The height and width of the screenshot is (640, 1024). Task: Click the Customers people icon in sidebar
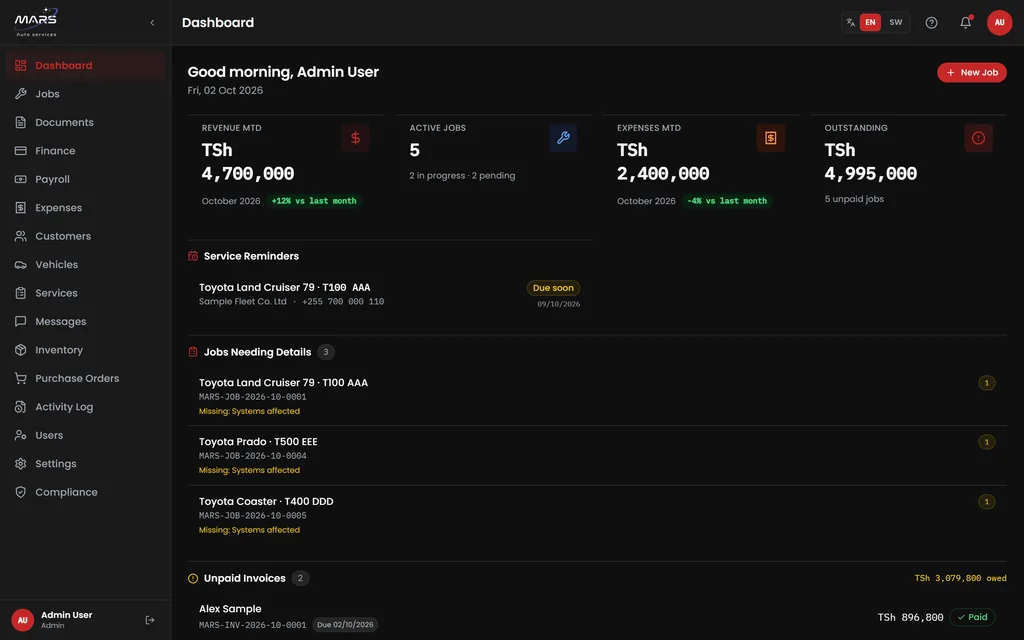point(21,236)
